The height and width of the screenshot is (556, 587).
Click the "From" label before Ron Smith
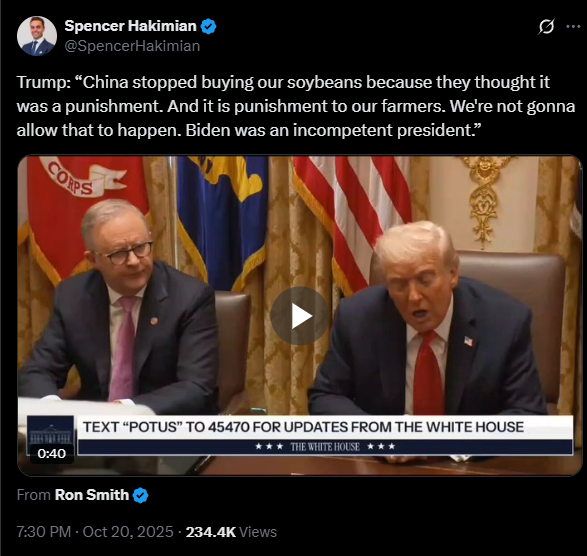tap(34, 495)
